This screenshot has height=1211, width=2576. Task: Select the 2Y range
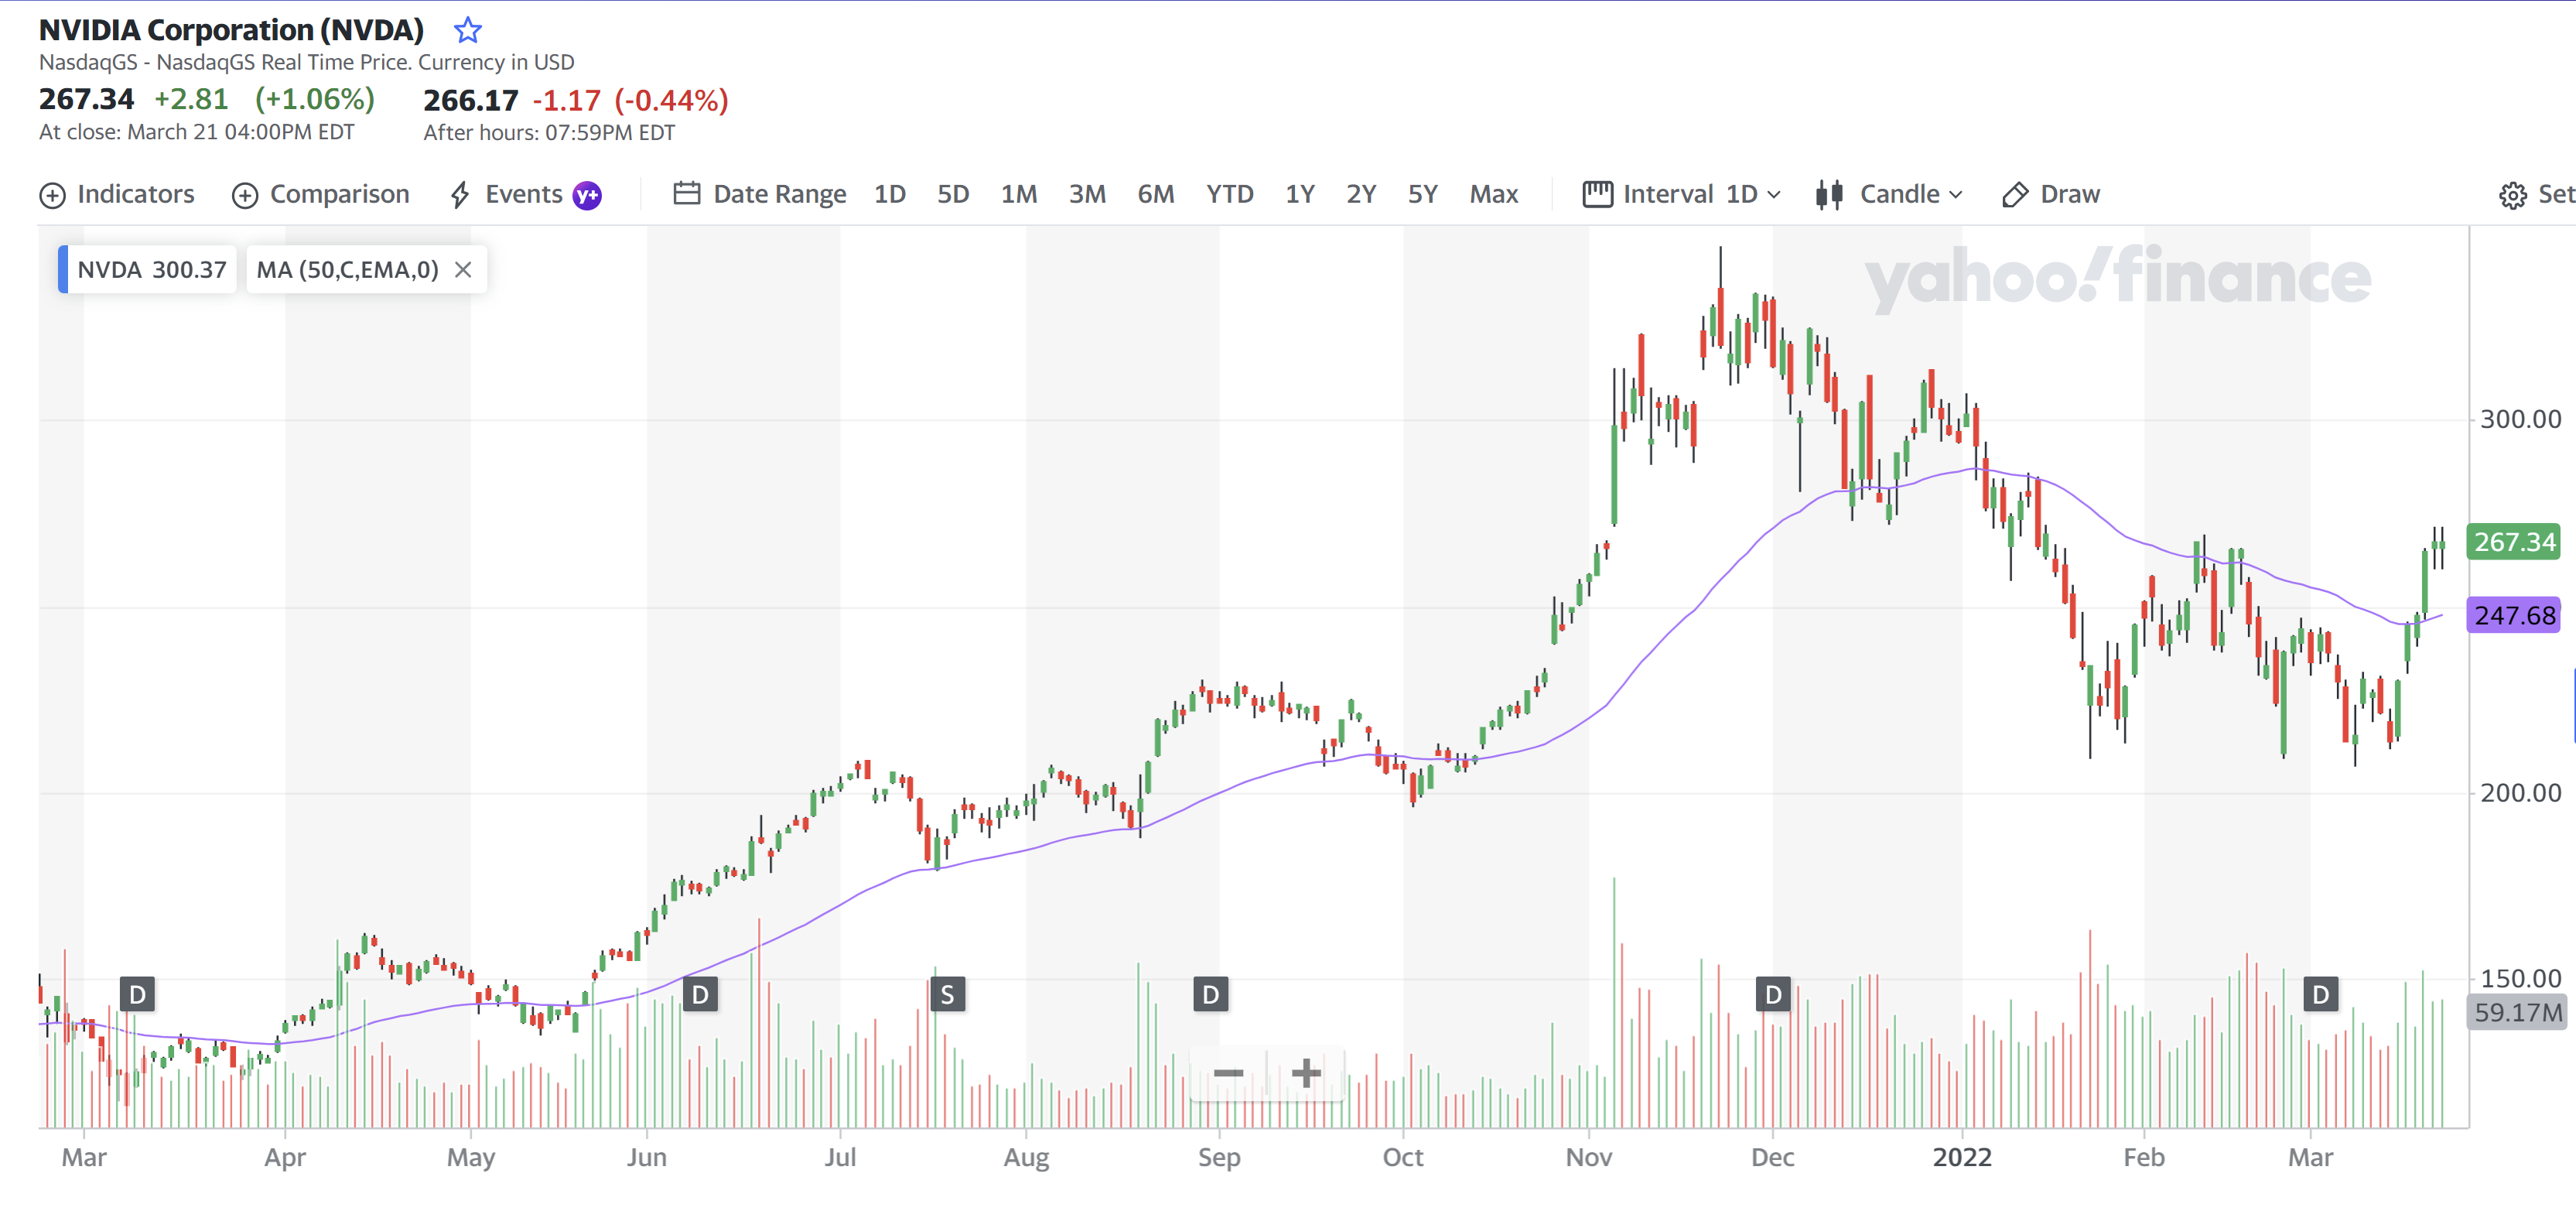tap(1360, 194)
